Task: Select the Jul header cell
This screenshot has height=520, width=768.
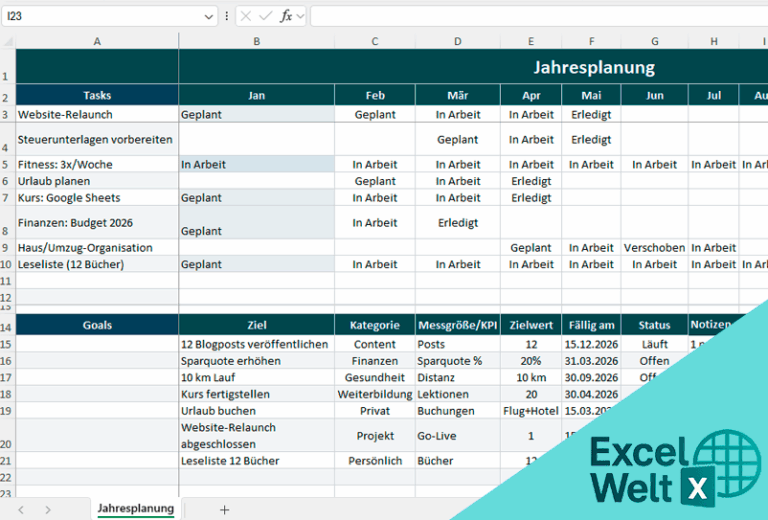Action: tap(714, 95)
